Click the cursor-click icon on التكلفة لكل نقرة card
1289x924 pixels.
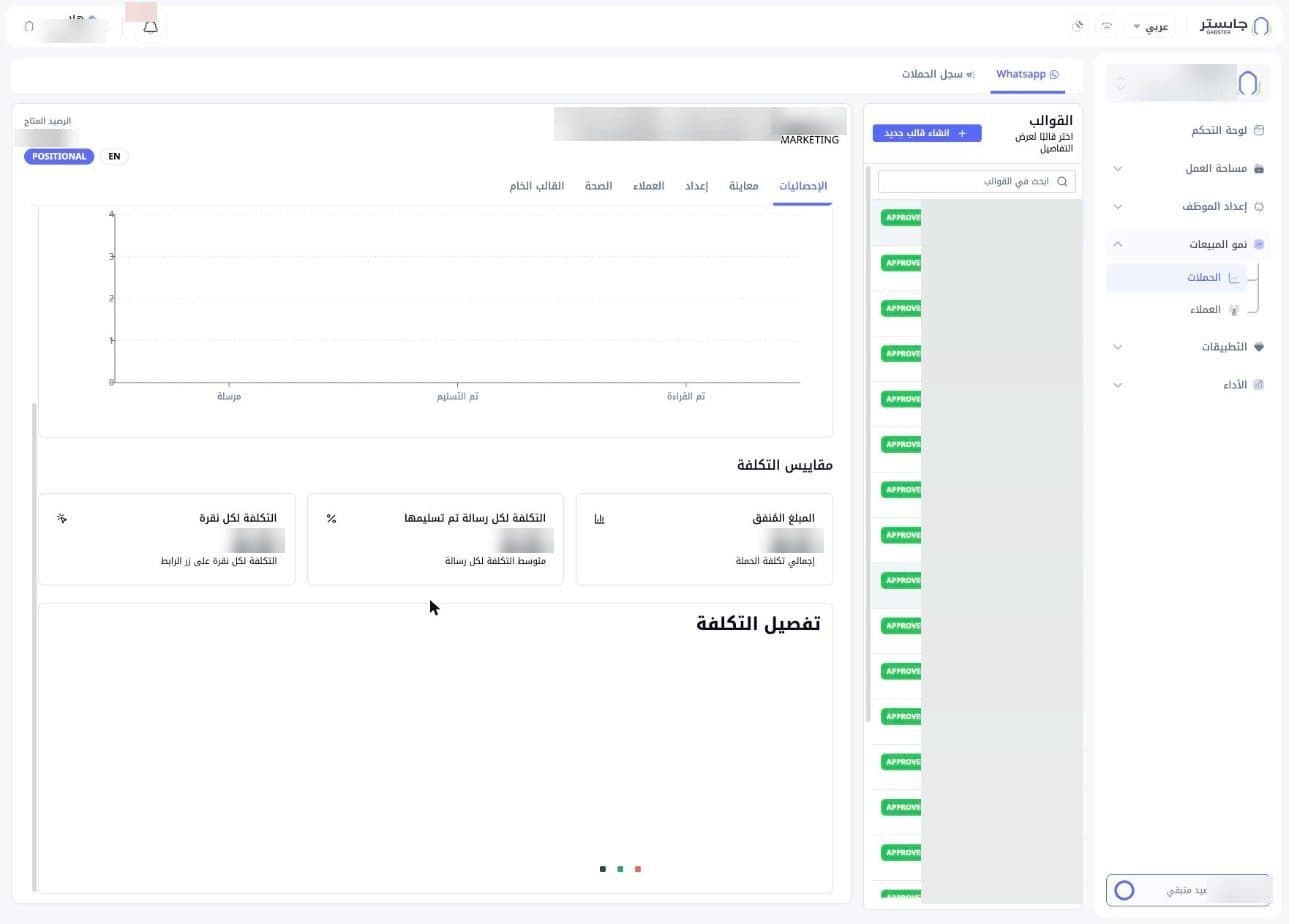pos(62,518)
